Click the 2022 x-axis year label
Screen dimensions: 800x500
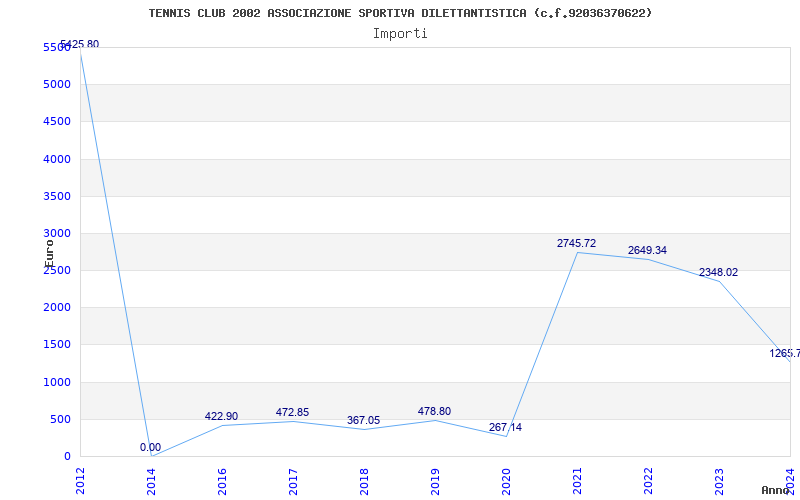click(647, 481)
